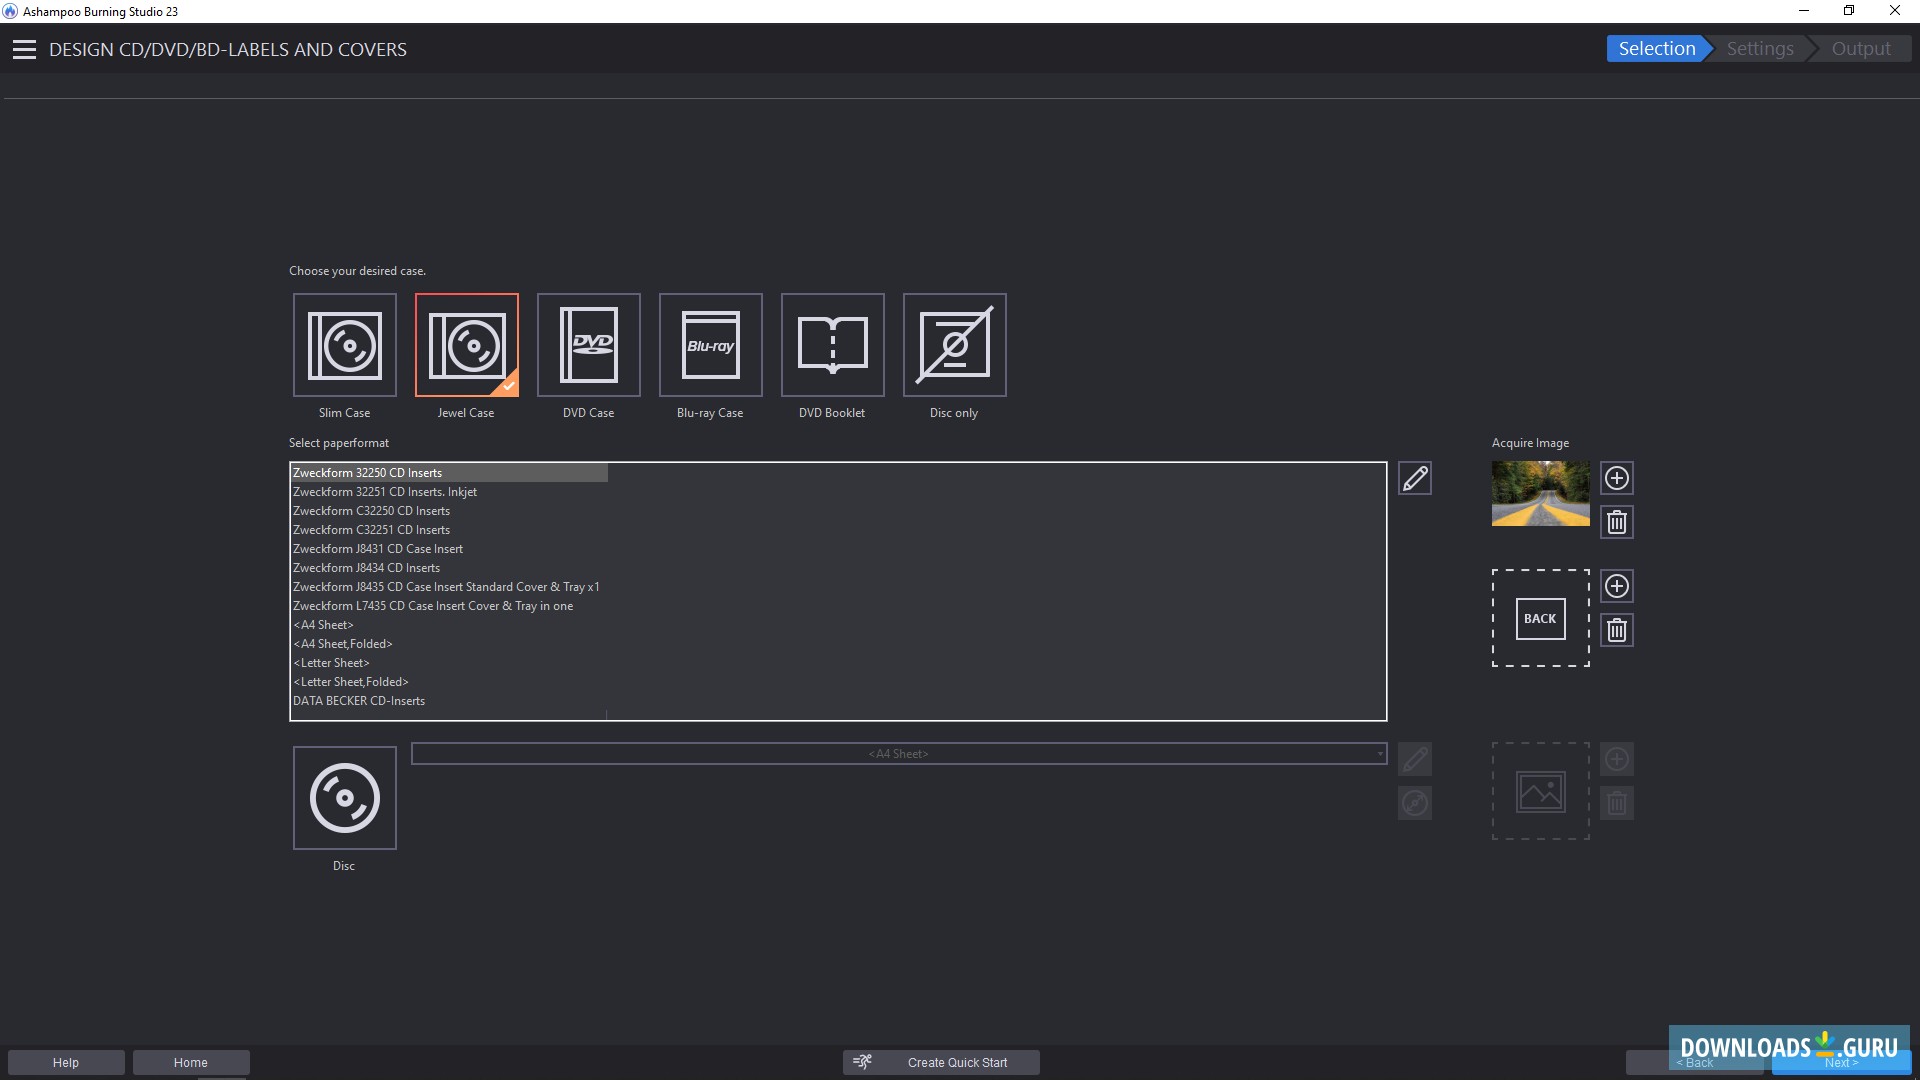Add an image for BACK cover
Image resolution: width=1920 pixels, height=1080 pixels.
(x=1617, y=586)
